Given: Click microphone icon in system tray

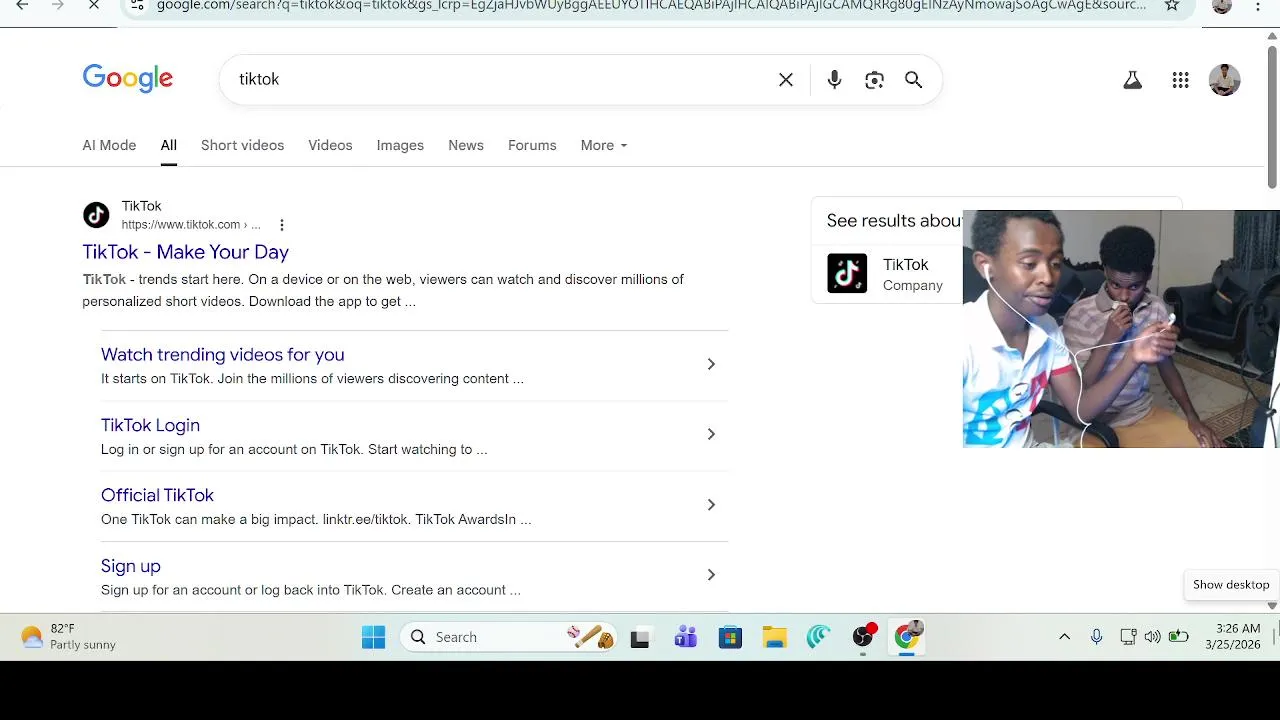Looking at the screenshot, I should tap(1097, 637).
